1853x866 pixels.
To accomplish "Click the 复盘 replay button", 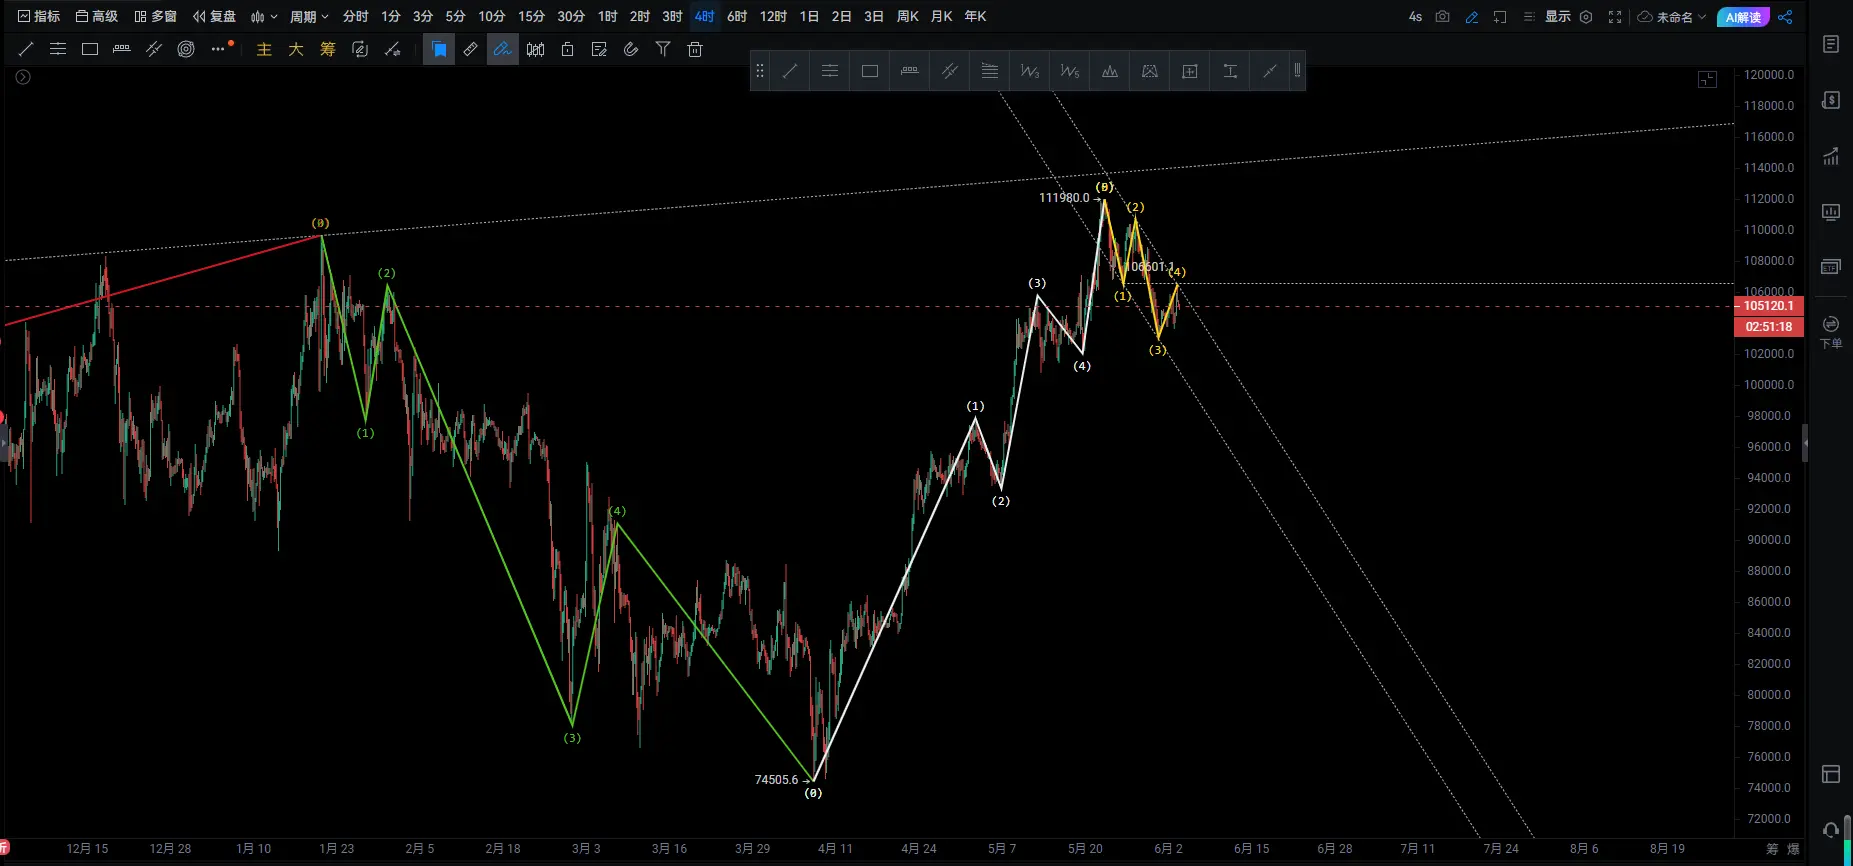I will click(214, 17).
